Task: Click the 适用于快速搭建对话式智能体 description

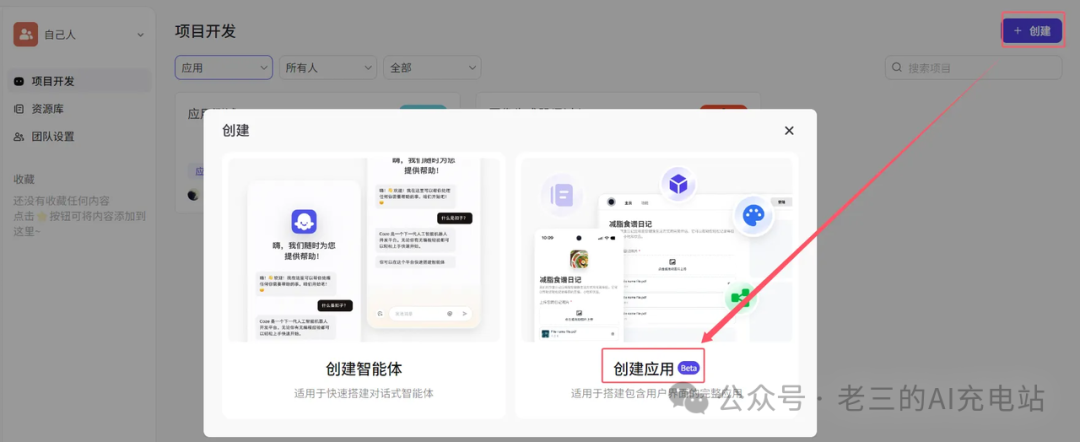Action: [x=364, y=394]
